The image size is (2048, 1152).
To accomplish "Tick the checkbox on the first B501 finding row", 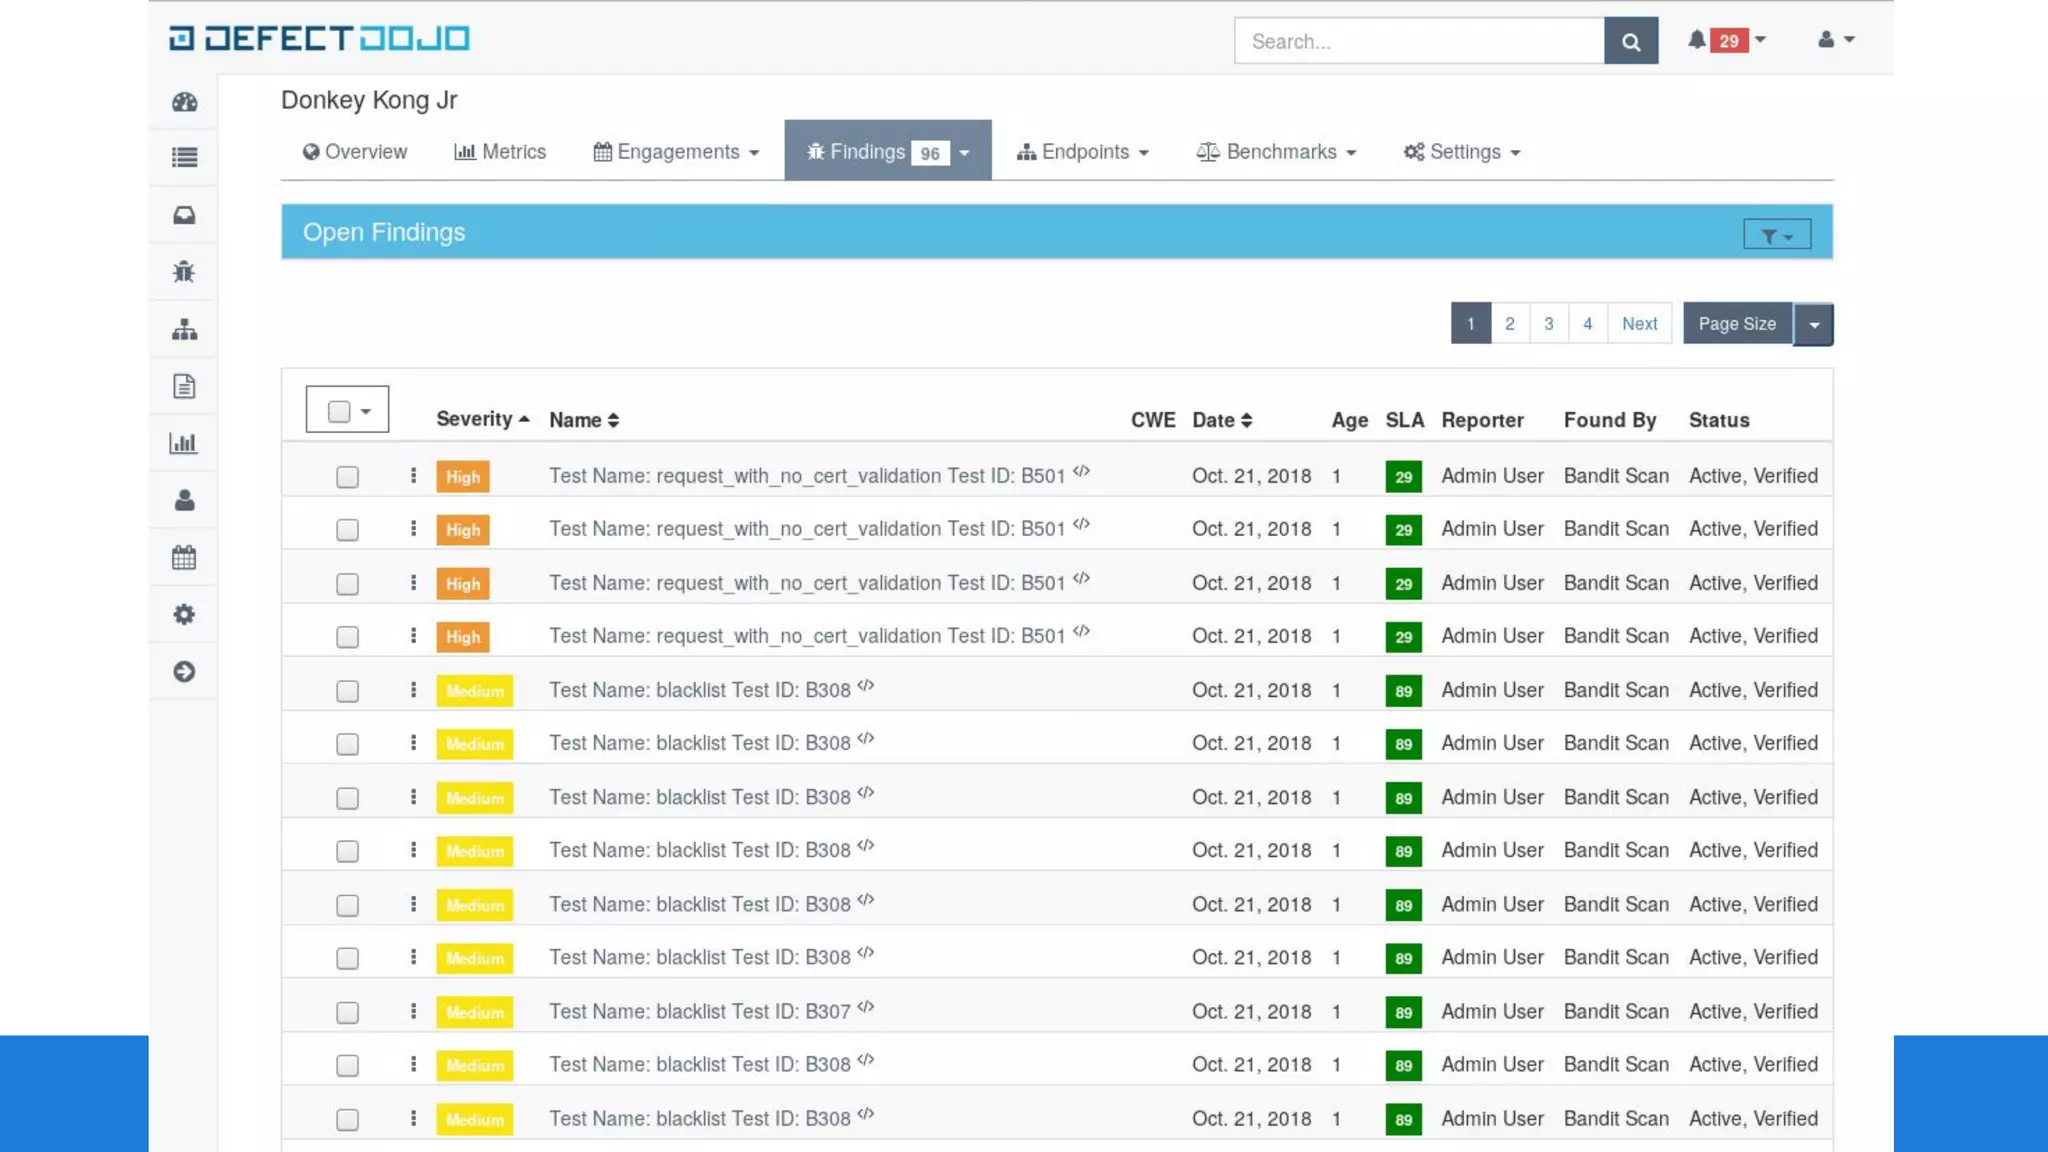I will (347, 477).
